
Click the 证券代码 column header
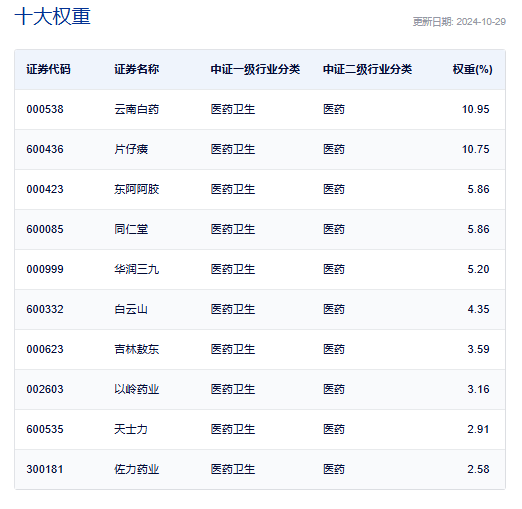coord(48,69)
